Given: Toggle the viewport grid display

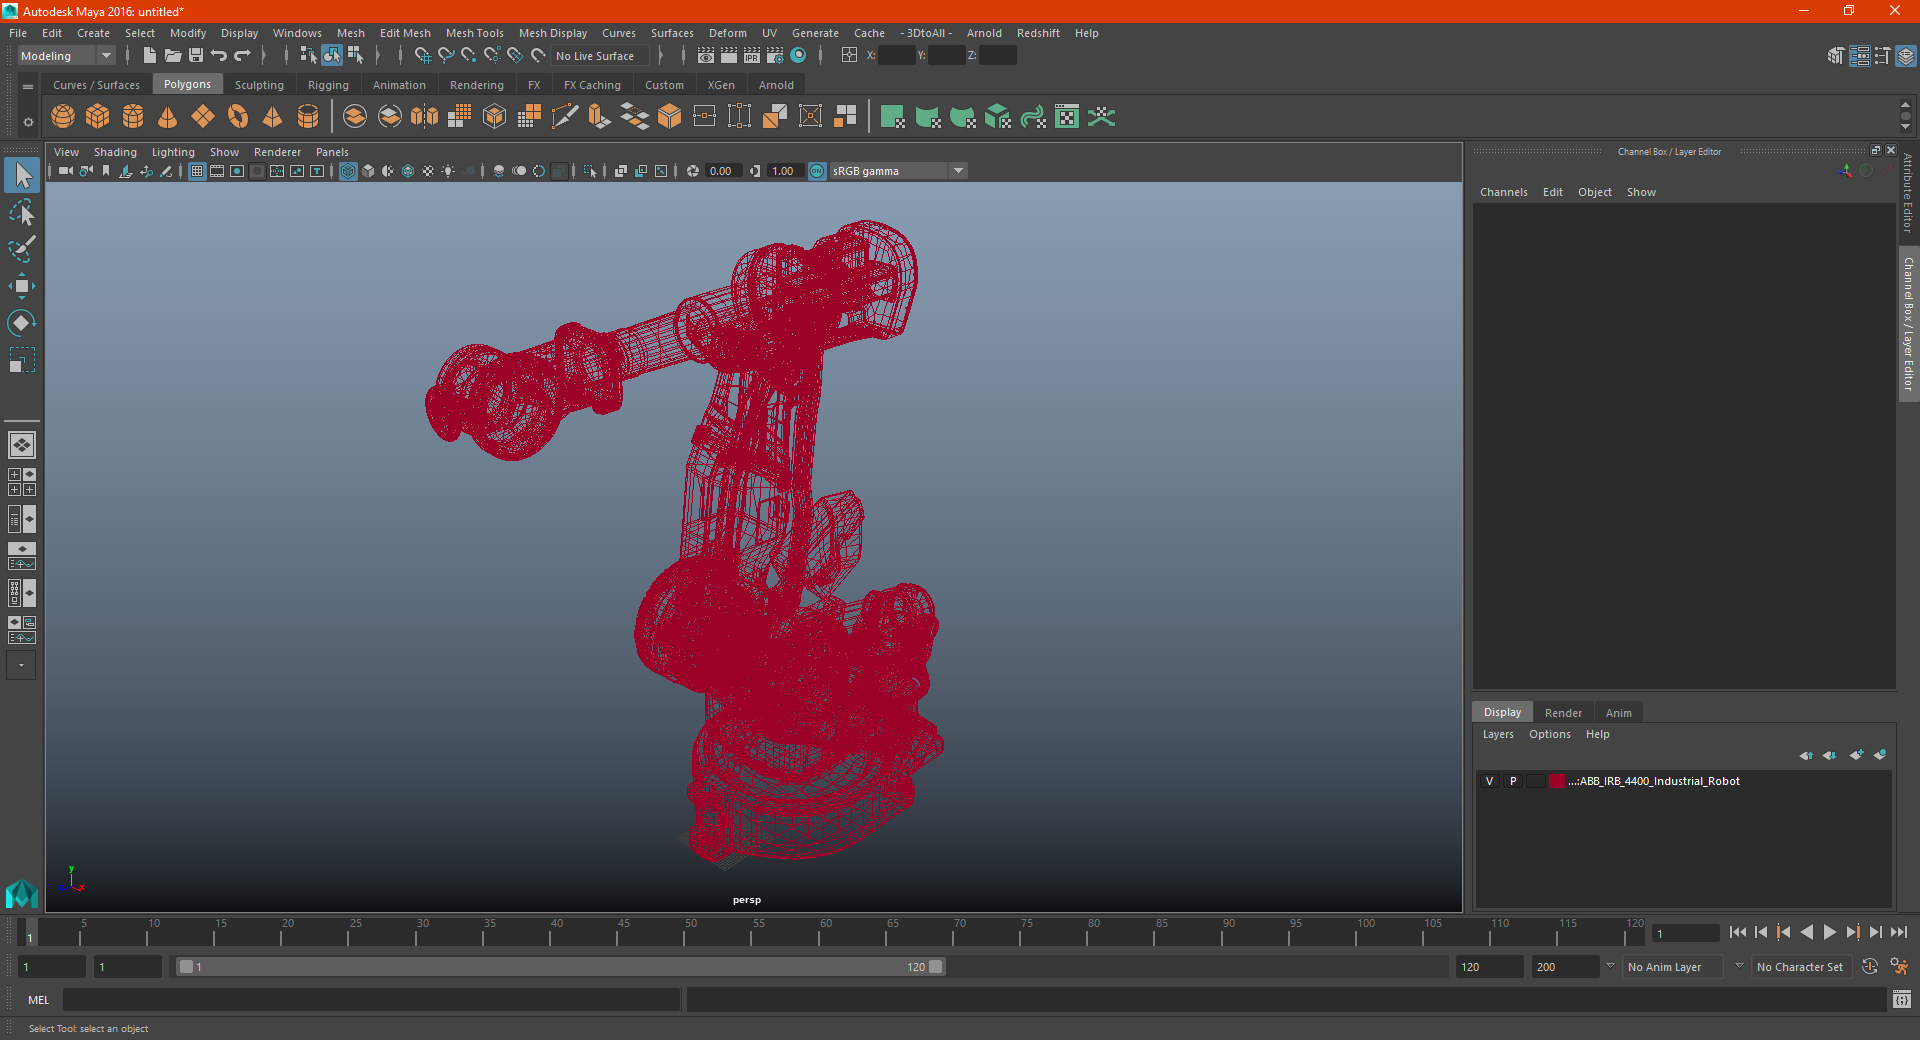Looking at the screenshot, I should click(x=197, y=171).
